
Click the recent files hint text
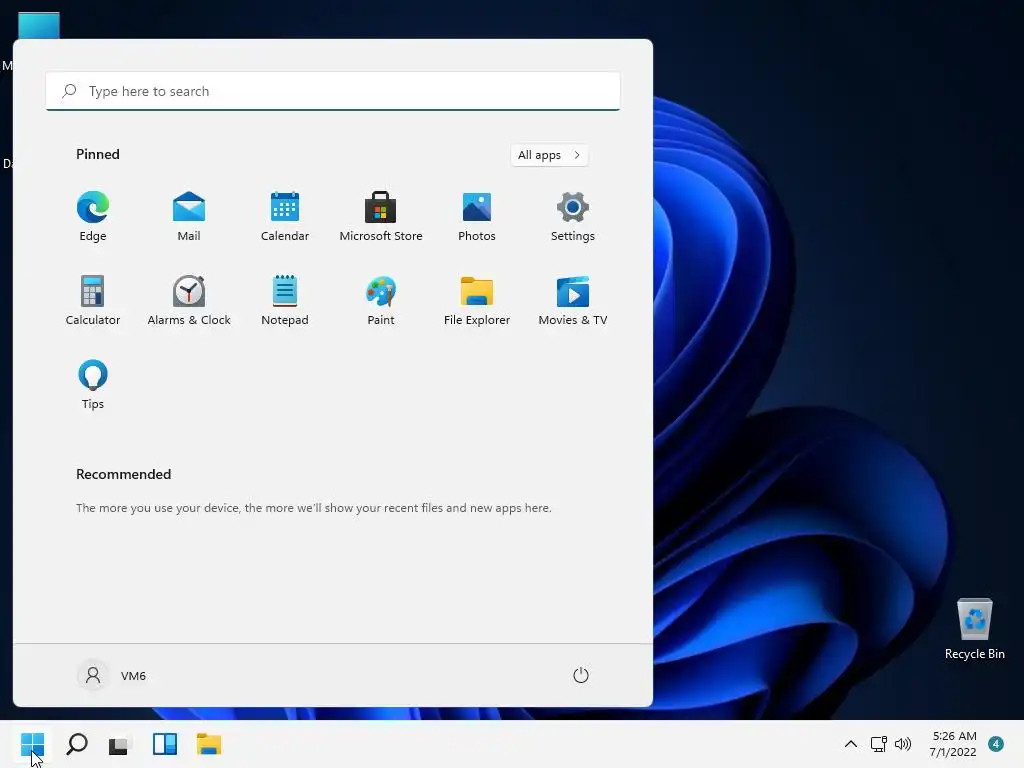(x=313, y=507)
